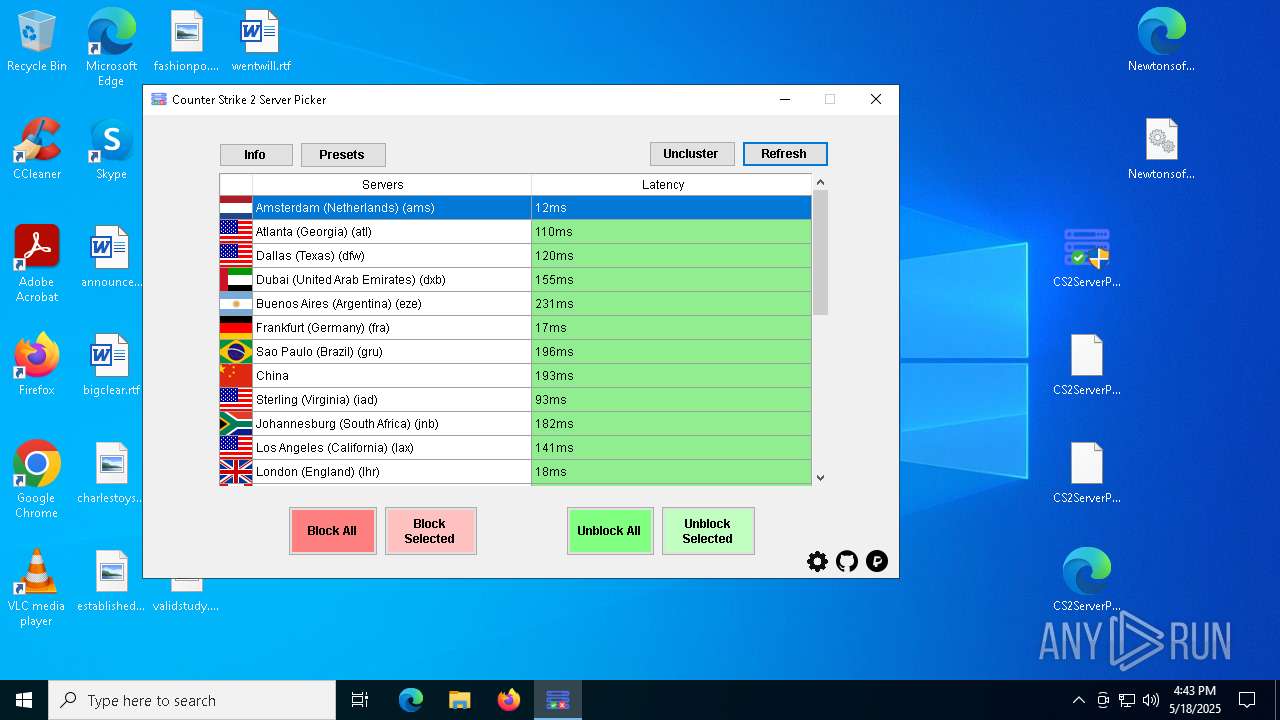Click the taskbar search box
Viewport: 1280px width, 720px height.
pos(192,700)
